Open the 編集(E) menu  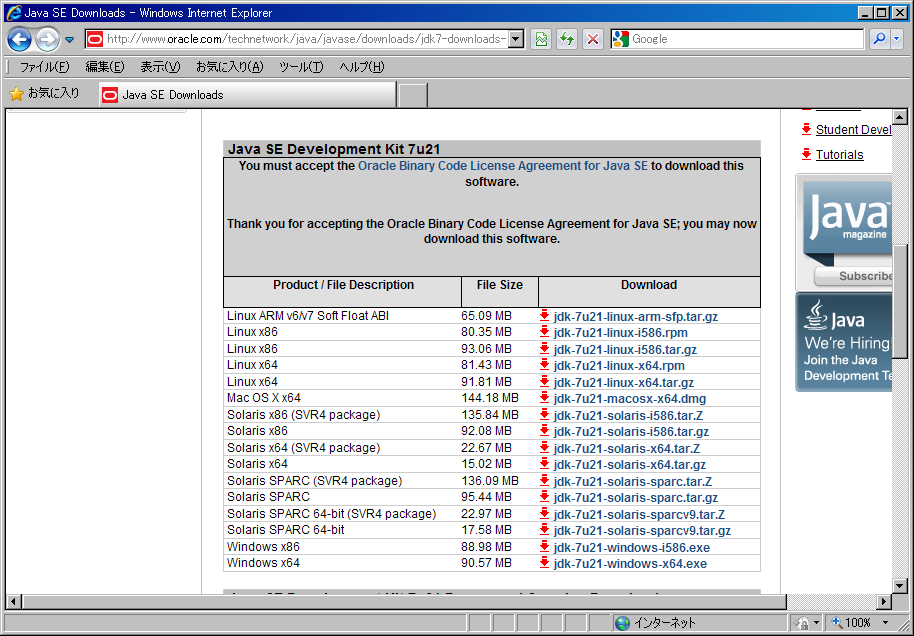105,67
